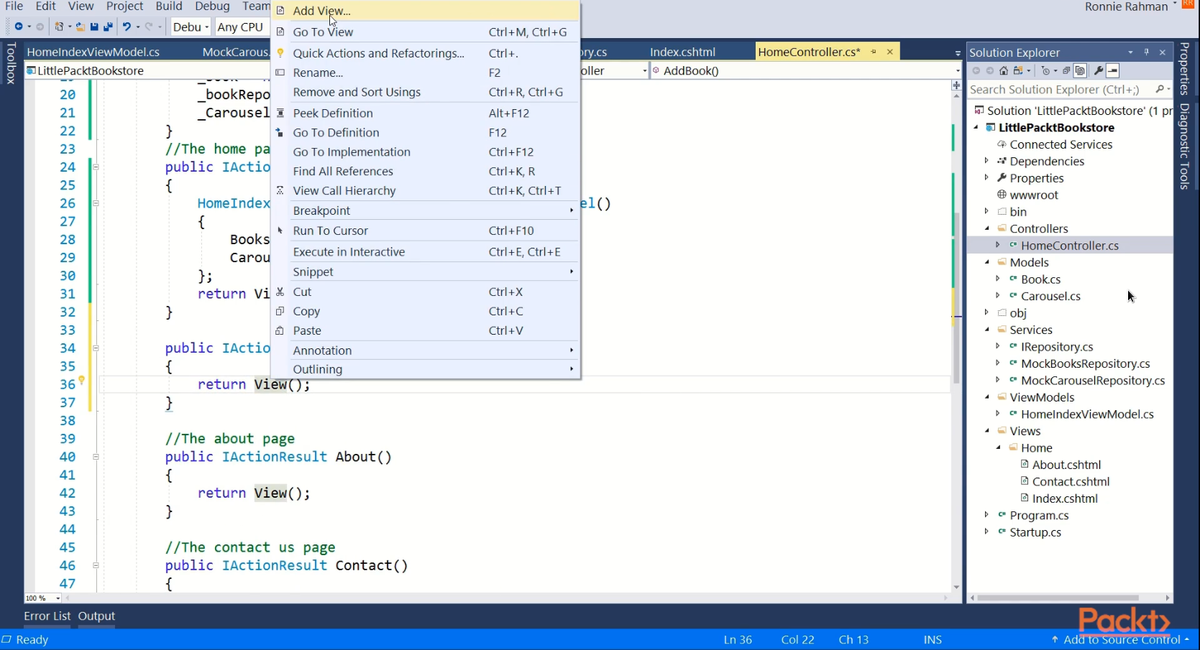
Task: Click the Pending Changes Filter icon
Action: click(1046, 71)
